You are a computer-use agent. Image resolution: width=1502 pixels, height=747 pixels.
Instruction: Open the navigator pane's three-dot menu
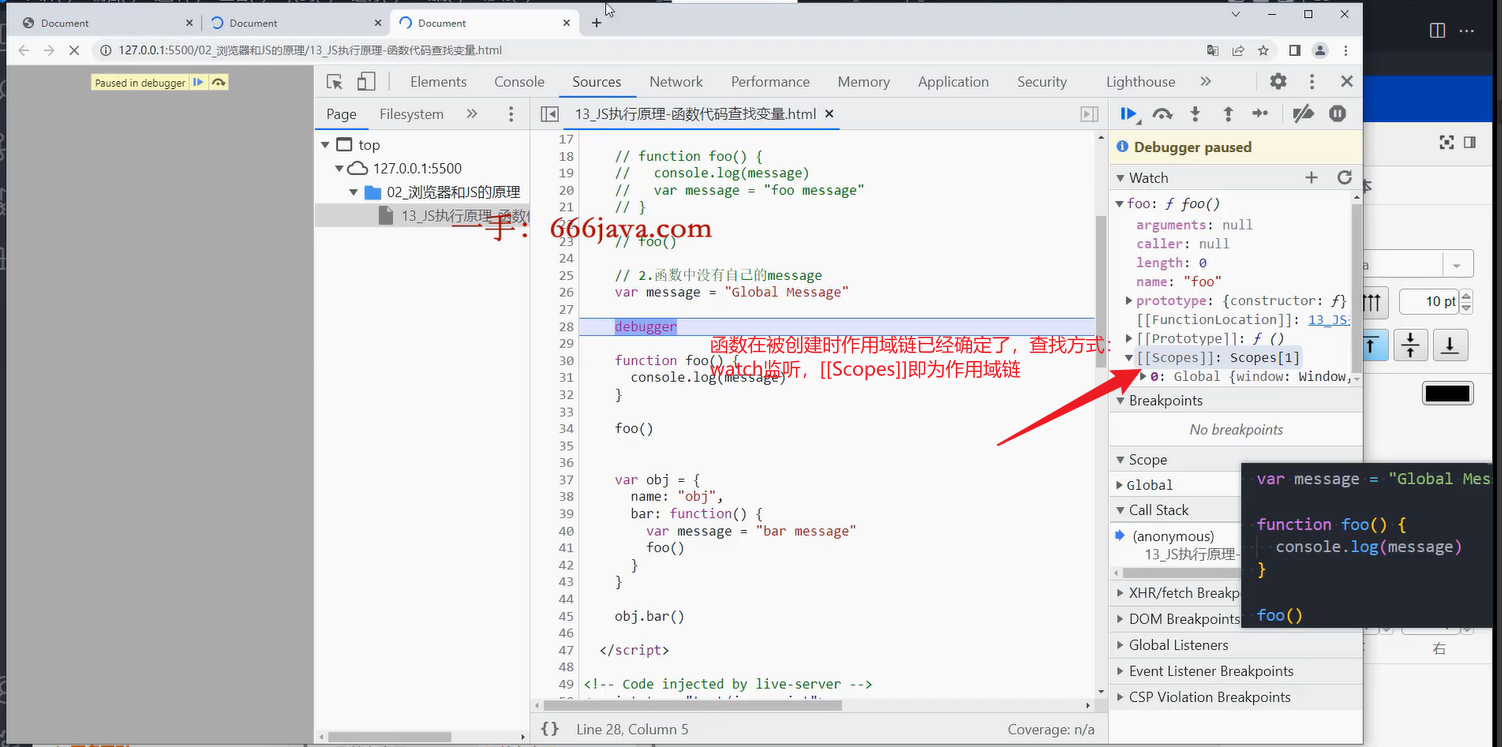511,114
